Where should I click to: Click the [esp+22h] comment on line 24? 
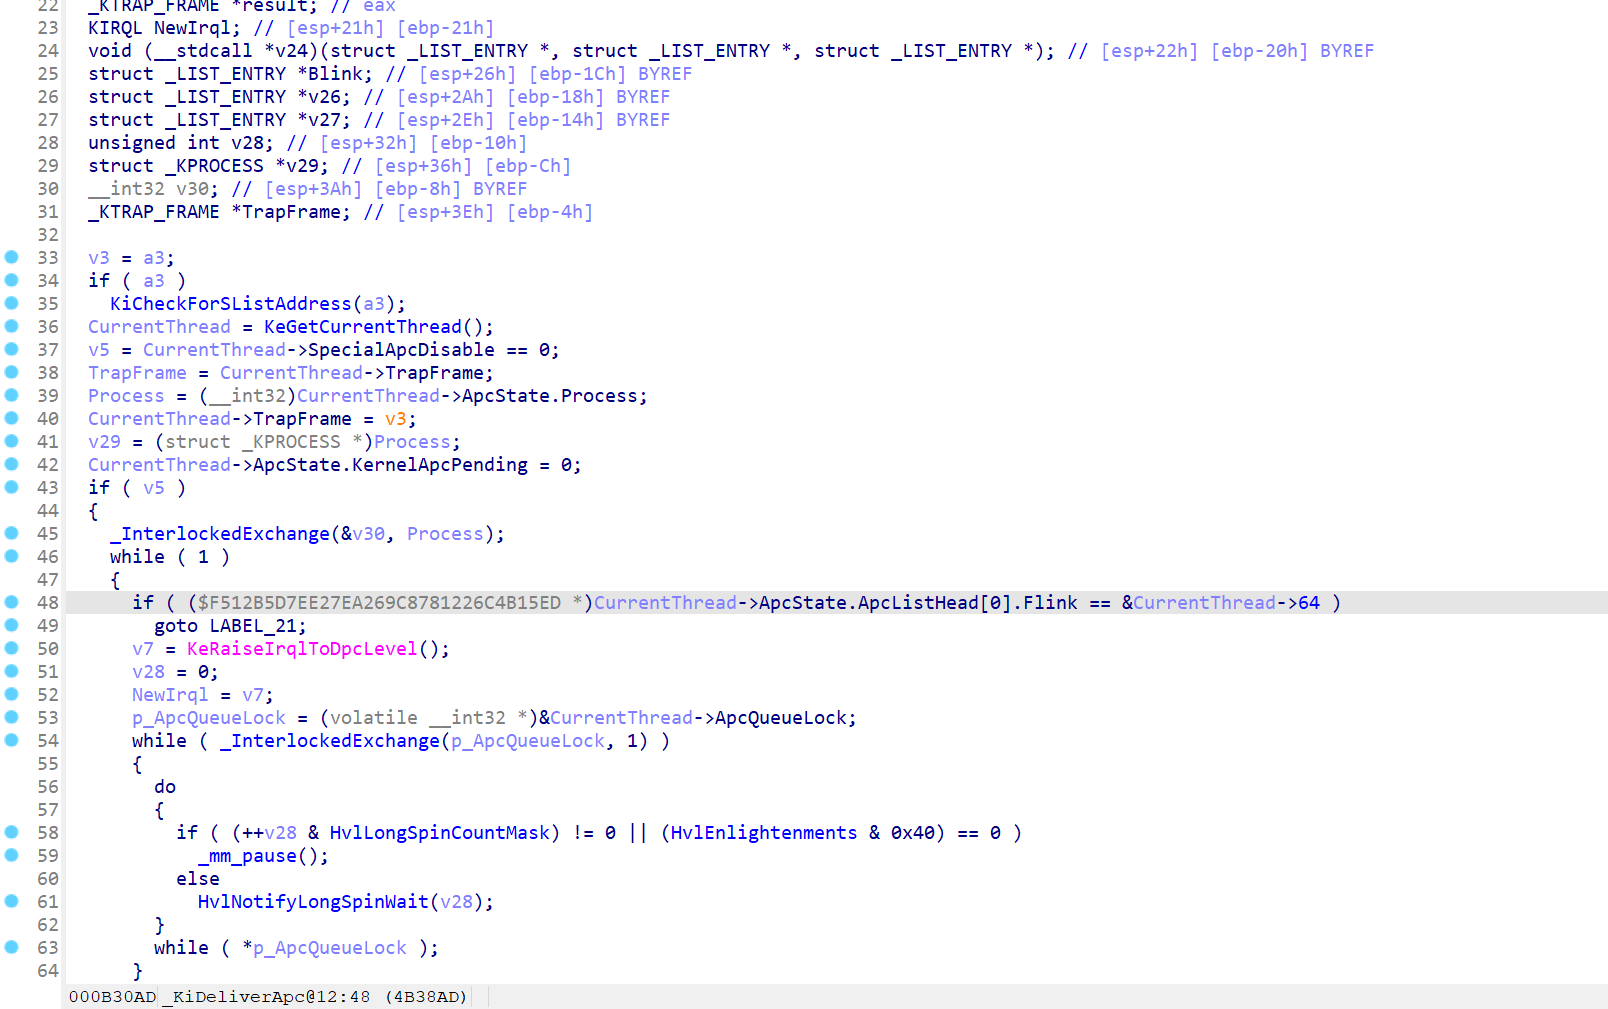(1150, 51)
